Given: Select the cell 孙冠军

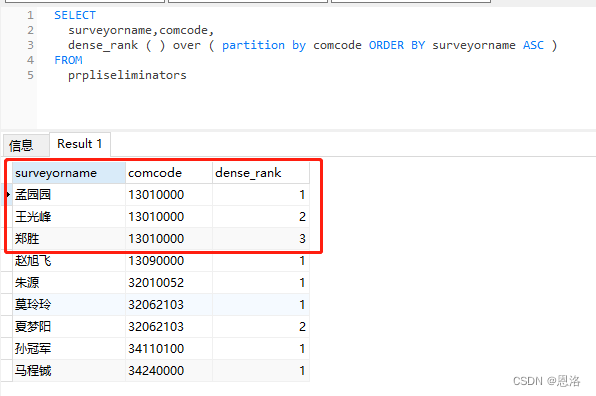Looking at the screenshot, I should 69,348.
